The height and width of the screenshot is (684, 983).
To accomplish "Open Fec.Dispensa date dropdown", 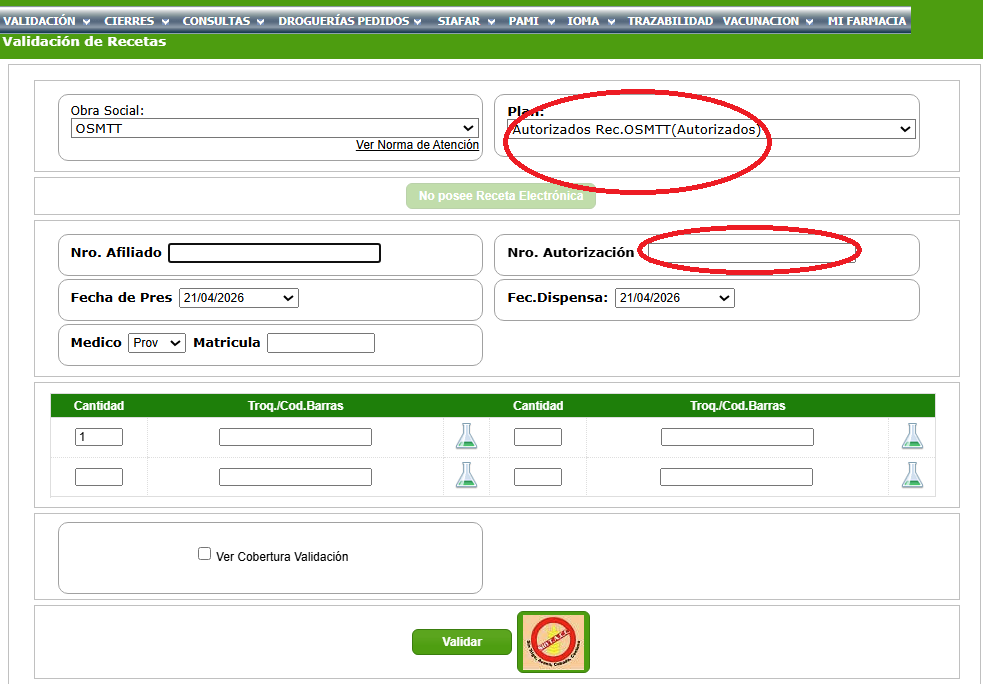I will 675,298.
